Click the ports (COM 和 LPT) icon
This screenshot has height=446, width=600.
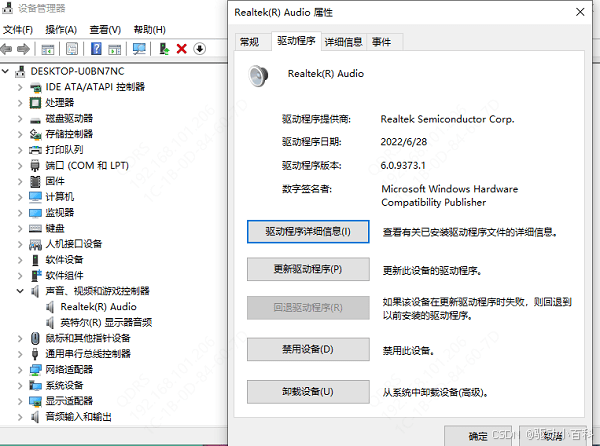35,166
